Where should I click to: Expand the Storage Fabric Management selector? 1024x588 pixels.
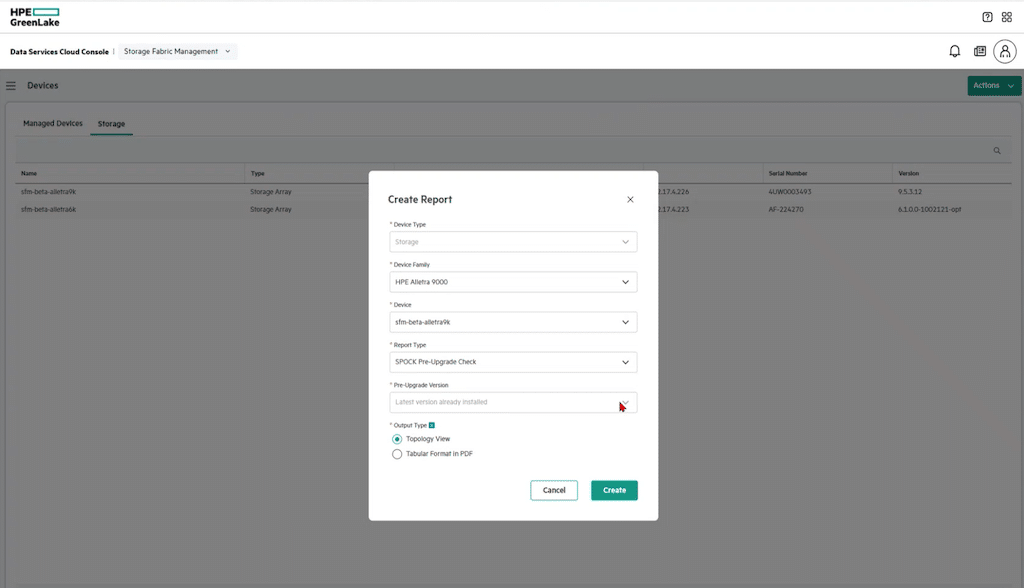coord(177,52)
